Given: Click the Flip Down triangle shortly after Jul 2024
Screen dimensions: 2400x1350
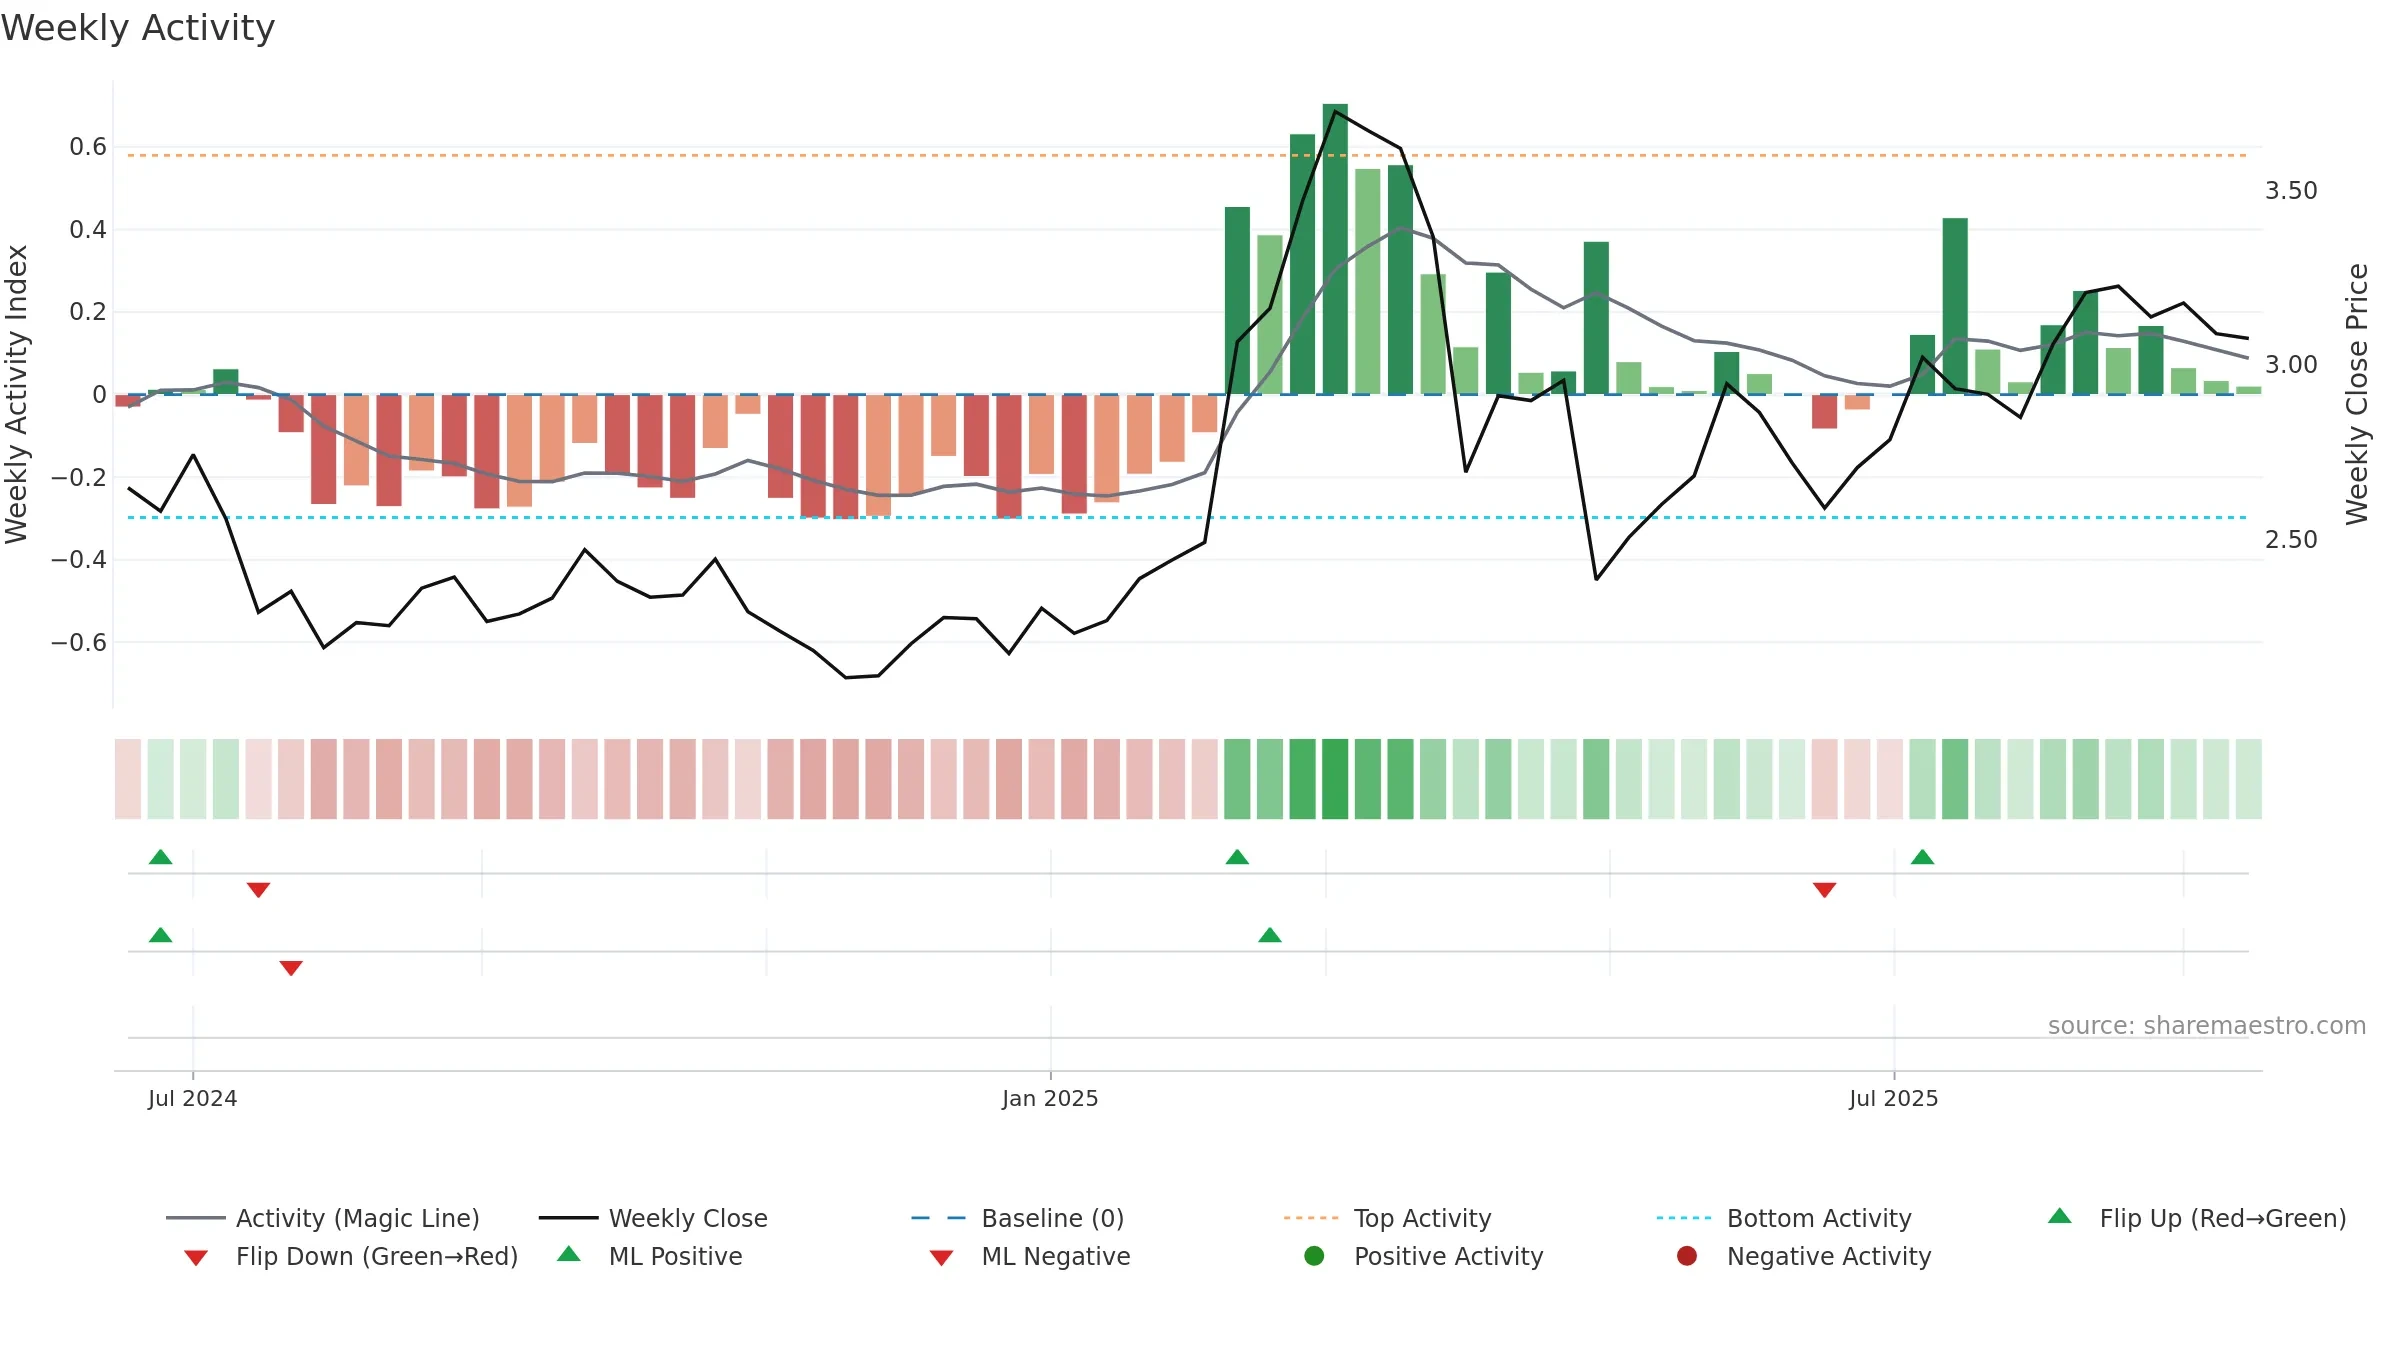Looking at the screenshot, I should coord(258,890).
